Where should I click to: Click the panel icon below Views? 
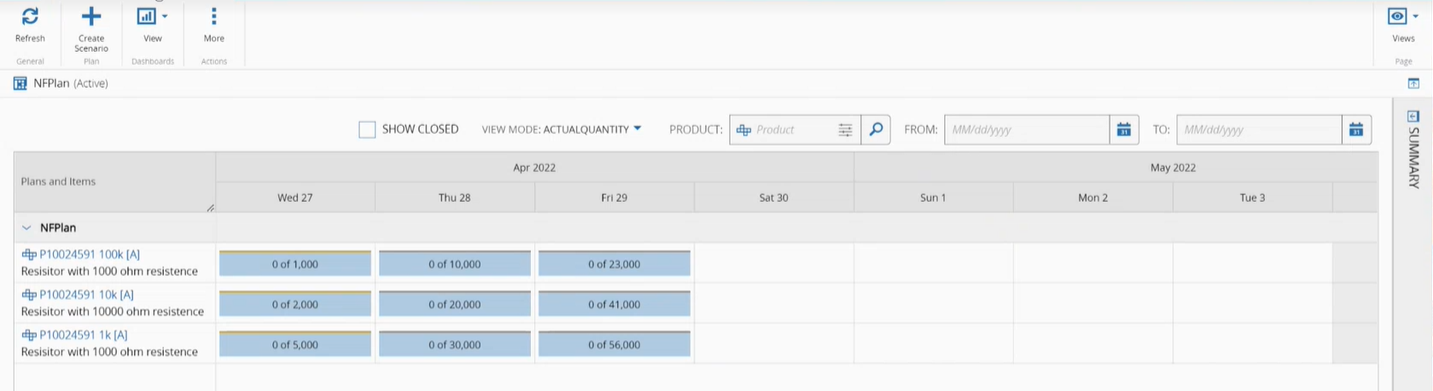coord(1414,83)
